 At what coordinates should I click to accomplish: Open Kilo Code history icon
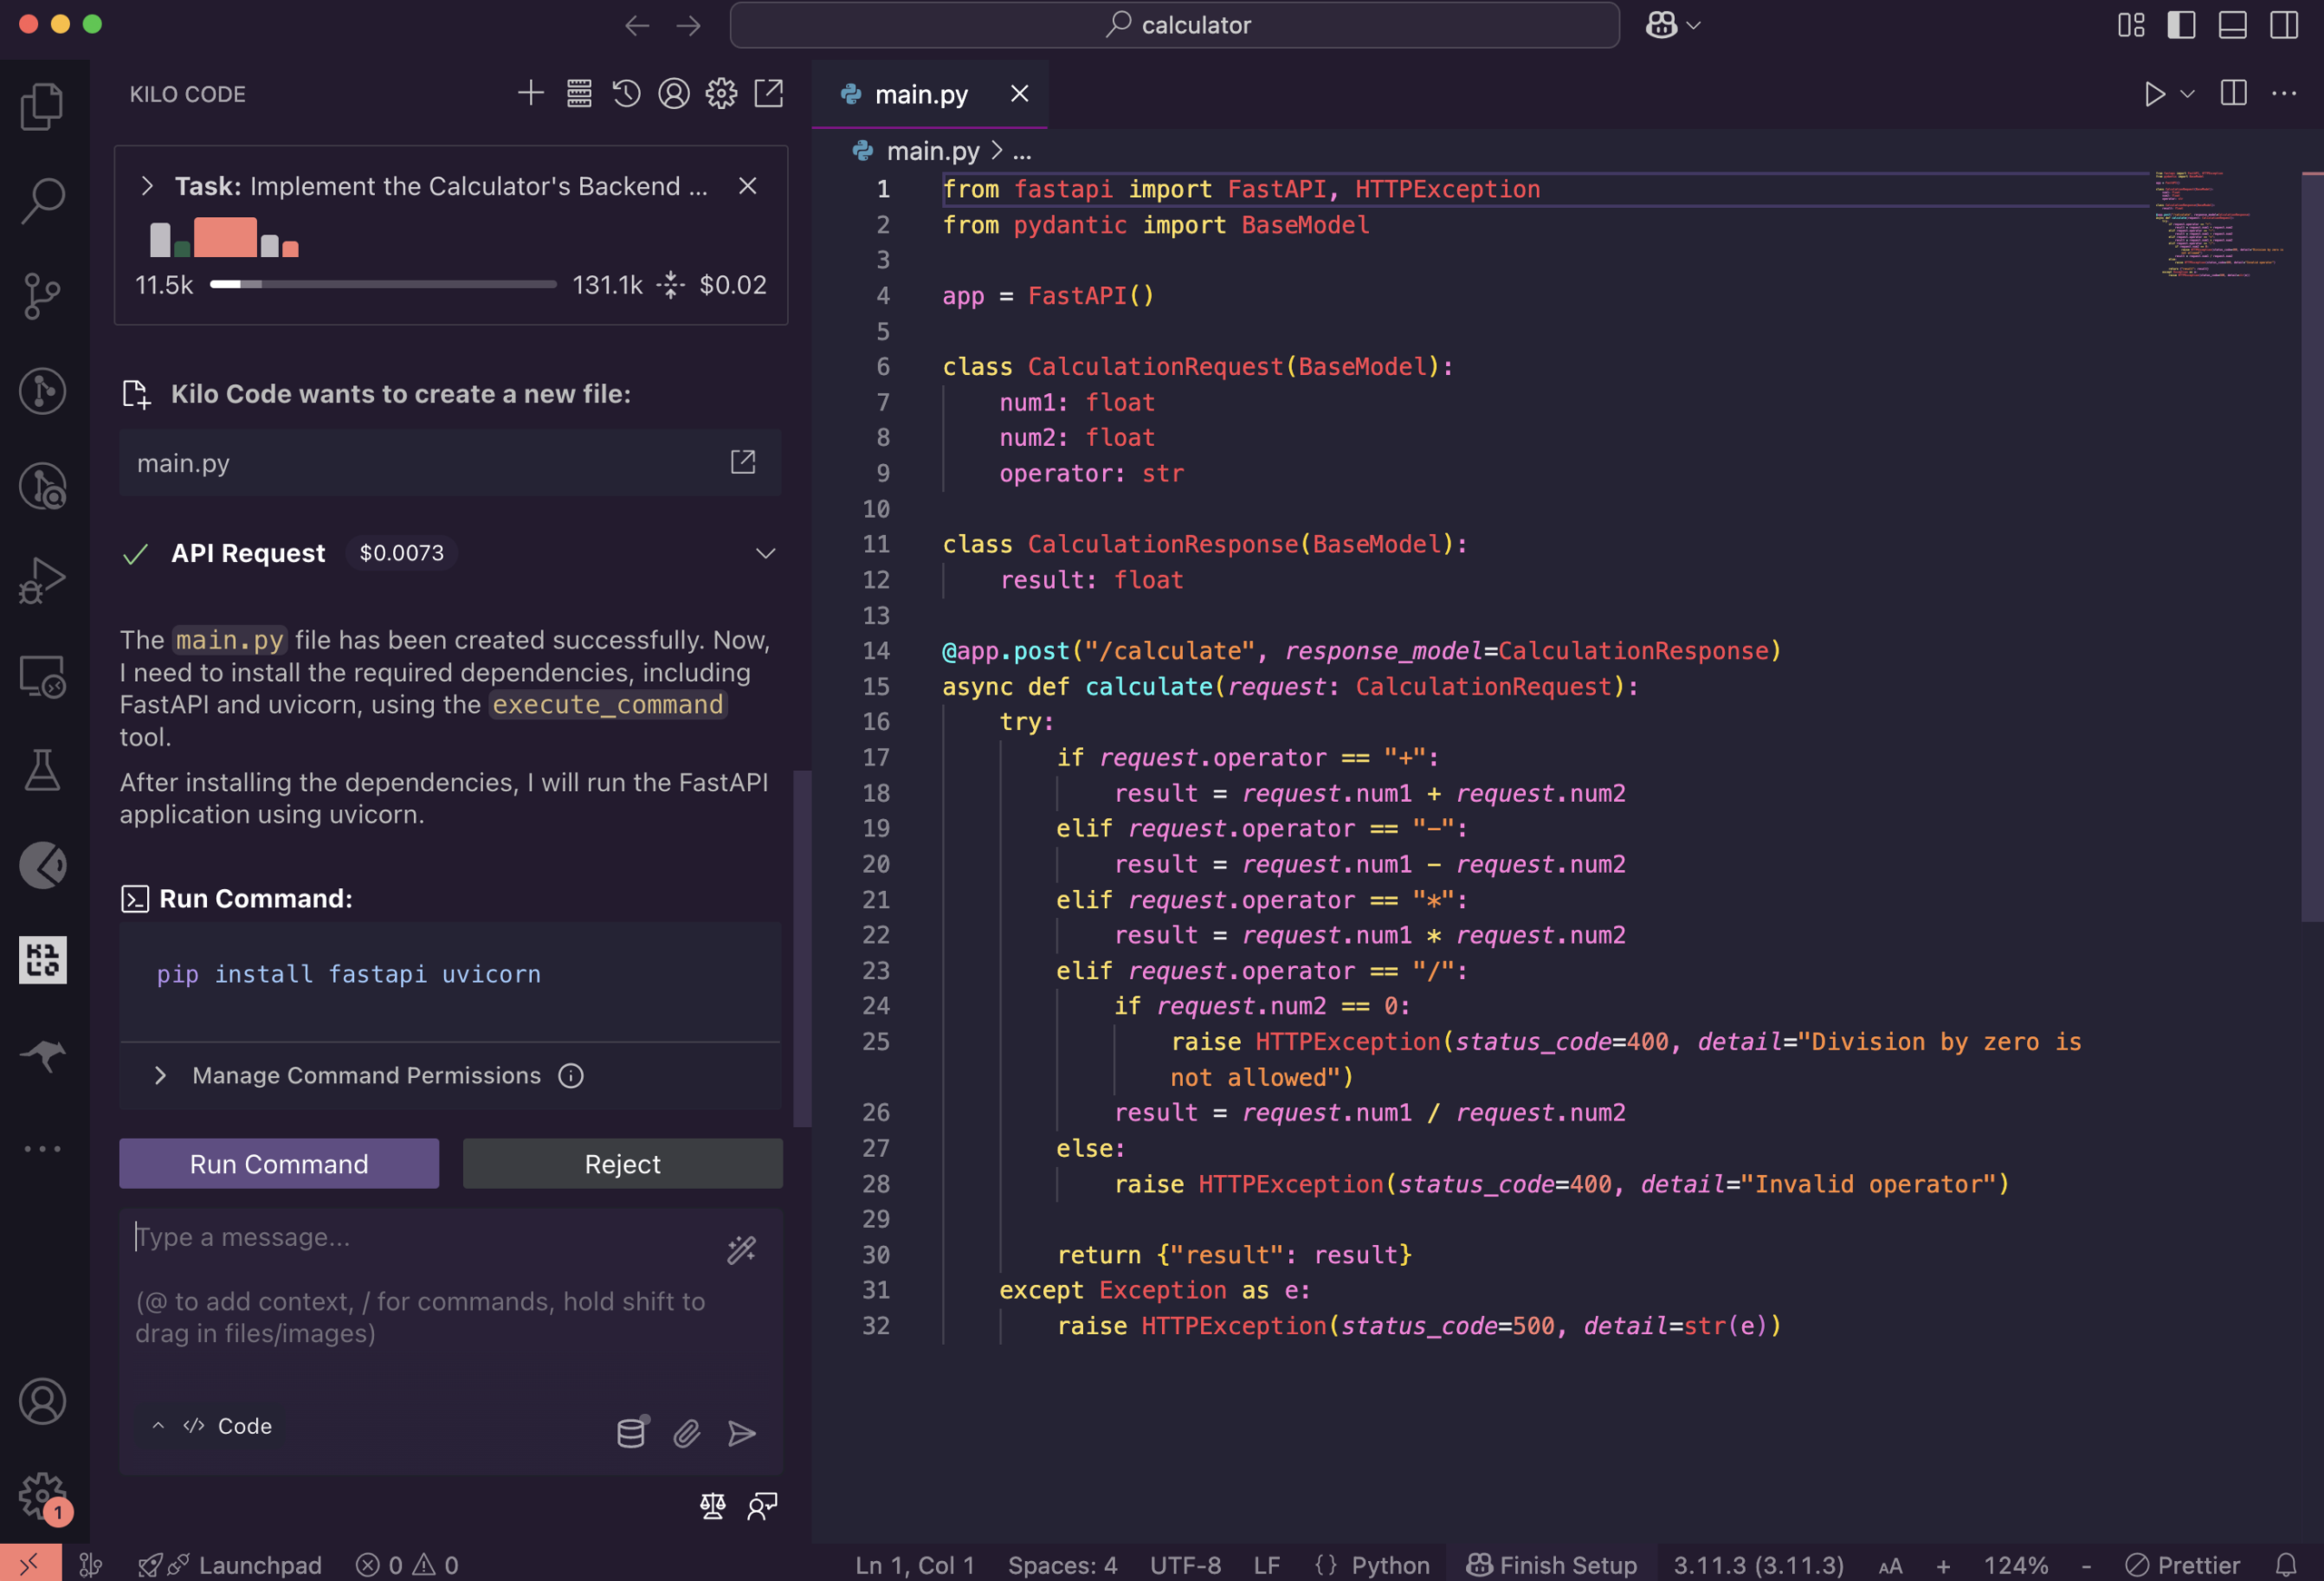tap(626, 93)
